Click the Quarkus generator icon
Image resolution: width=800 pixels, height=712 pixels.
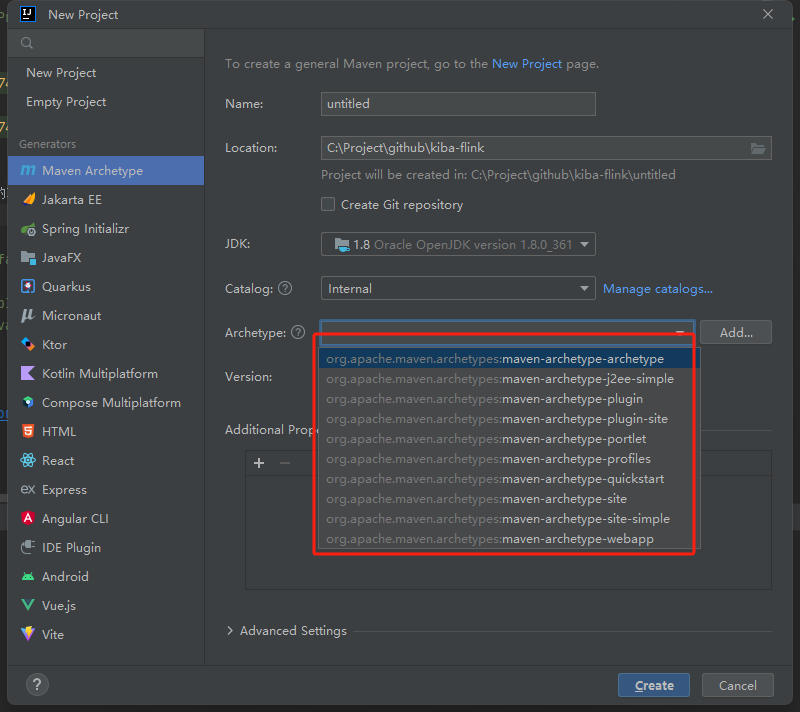pos(28,287)
